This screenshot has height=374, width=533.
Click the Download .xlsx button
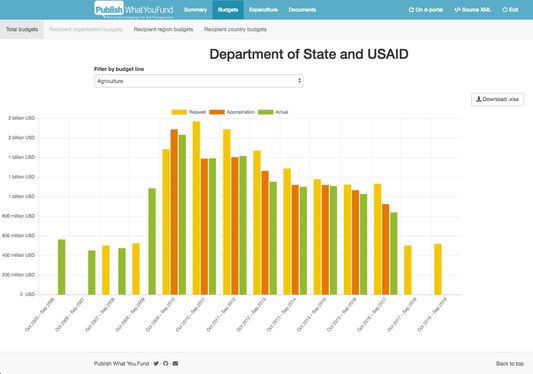(x=497, y=99)
